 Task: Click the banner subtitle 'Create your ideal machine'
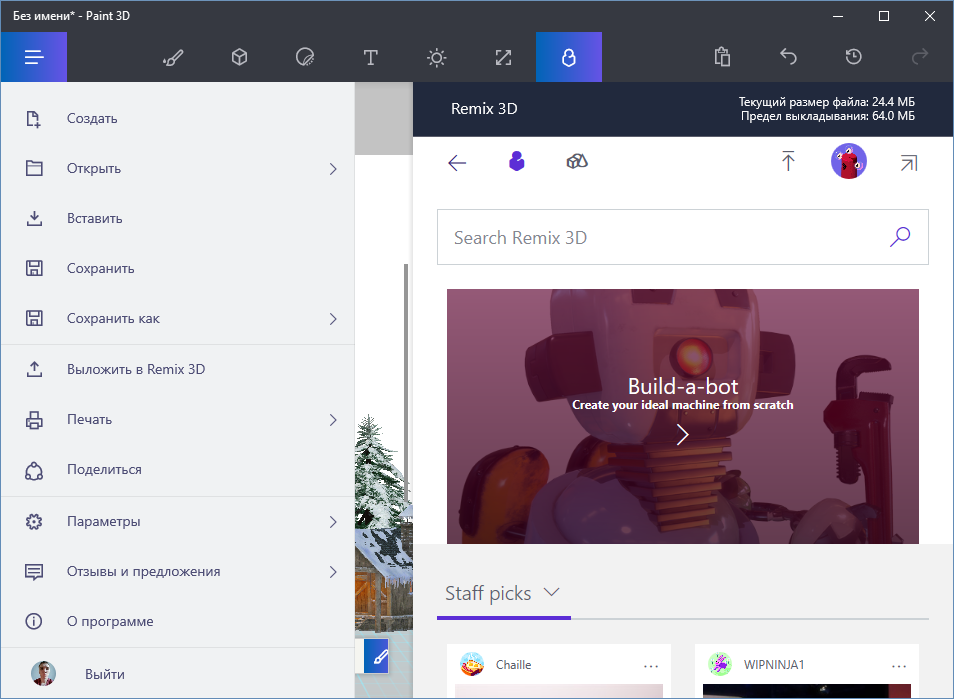pyautogui.click(x=683, y=405)
